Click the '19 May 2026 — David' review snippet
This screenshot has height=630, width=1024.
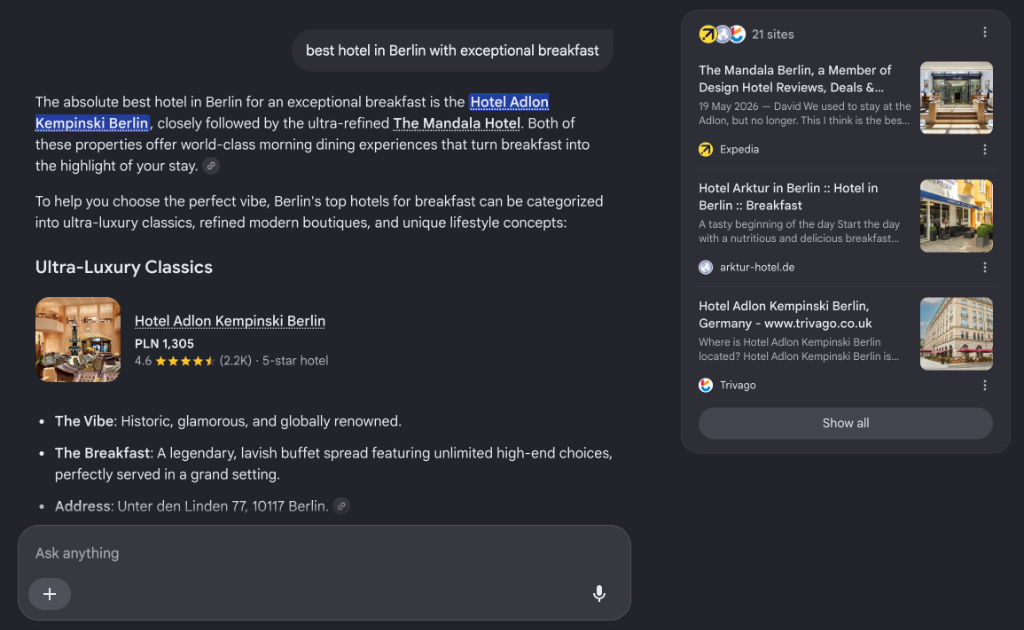coord(805,114)
